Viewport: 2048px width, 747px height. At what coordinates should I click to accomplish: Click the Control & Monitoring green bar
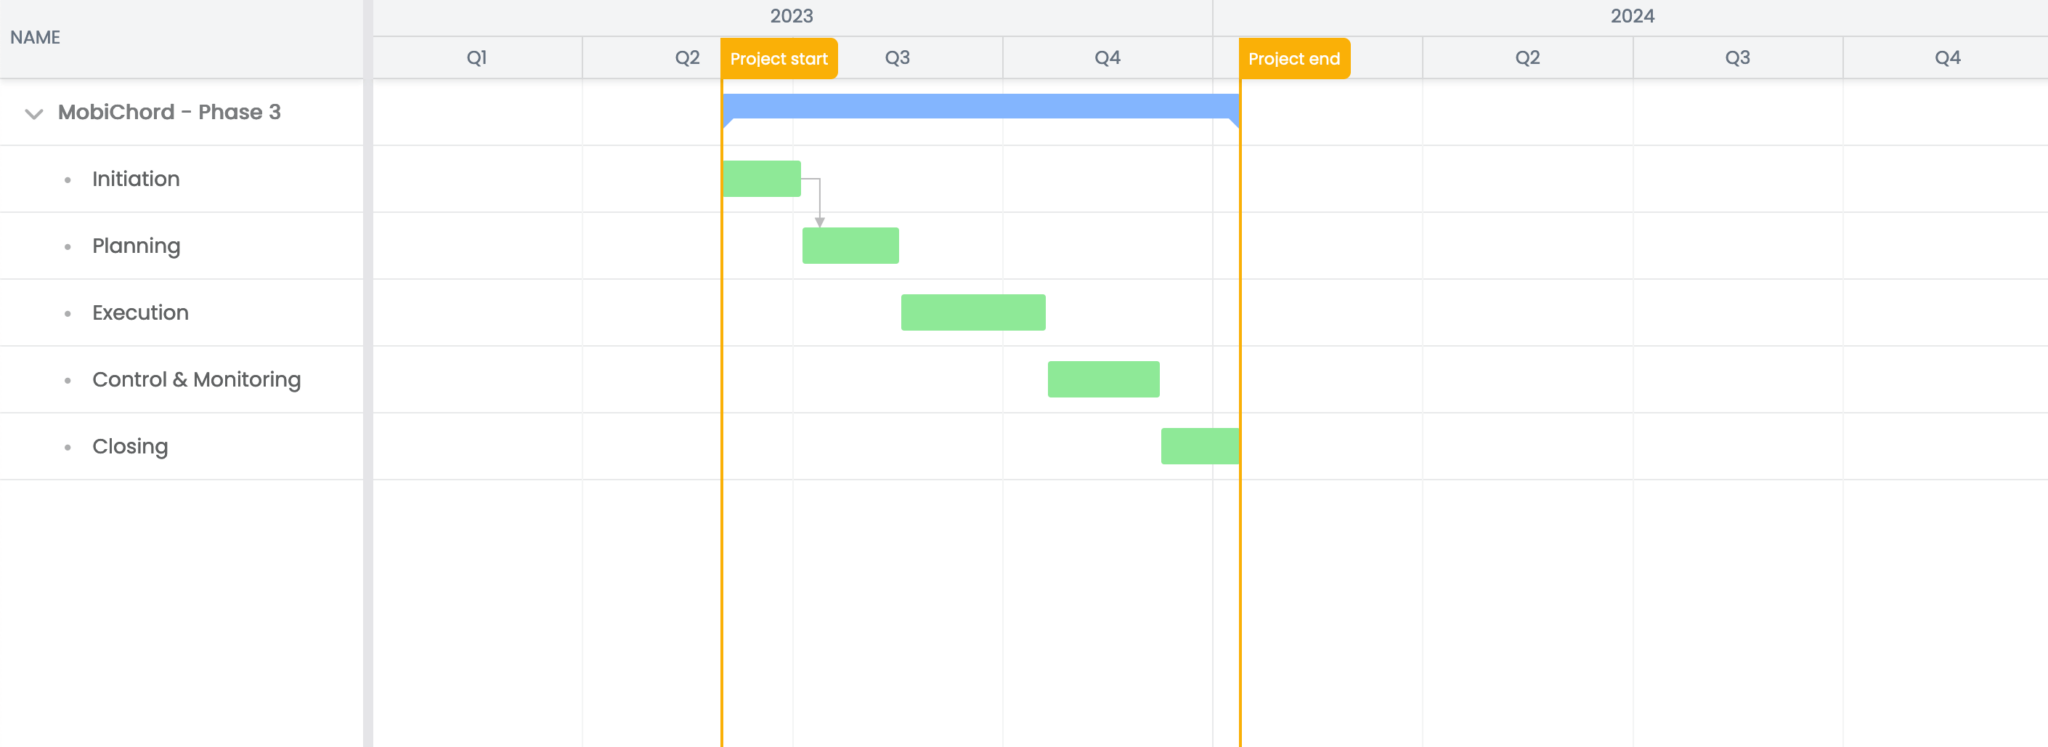1104,380
